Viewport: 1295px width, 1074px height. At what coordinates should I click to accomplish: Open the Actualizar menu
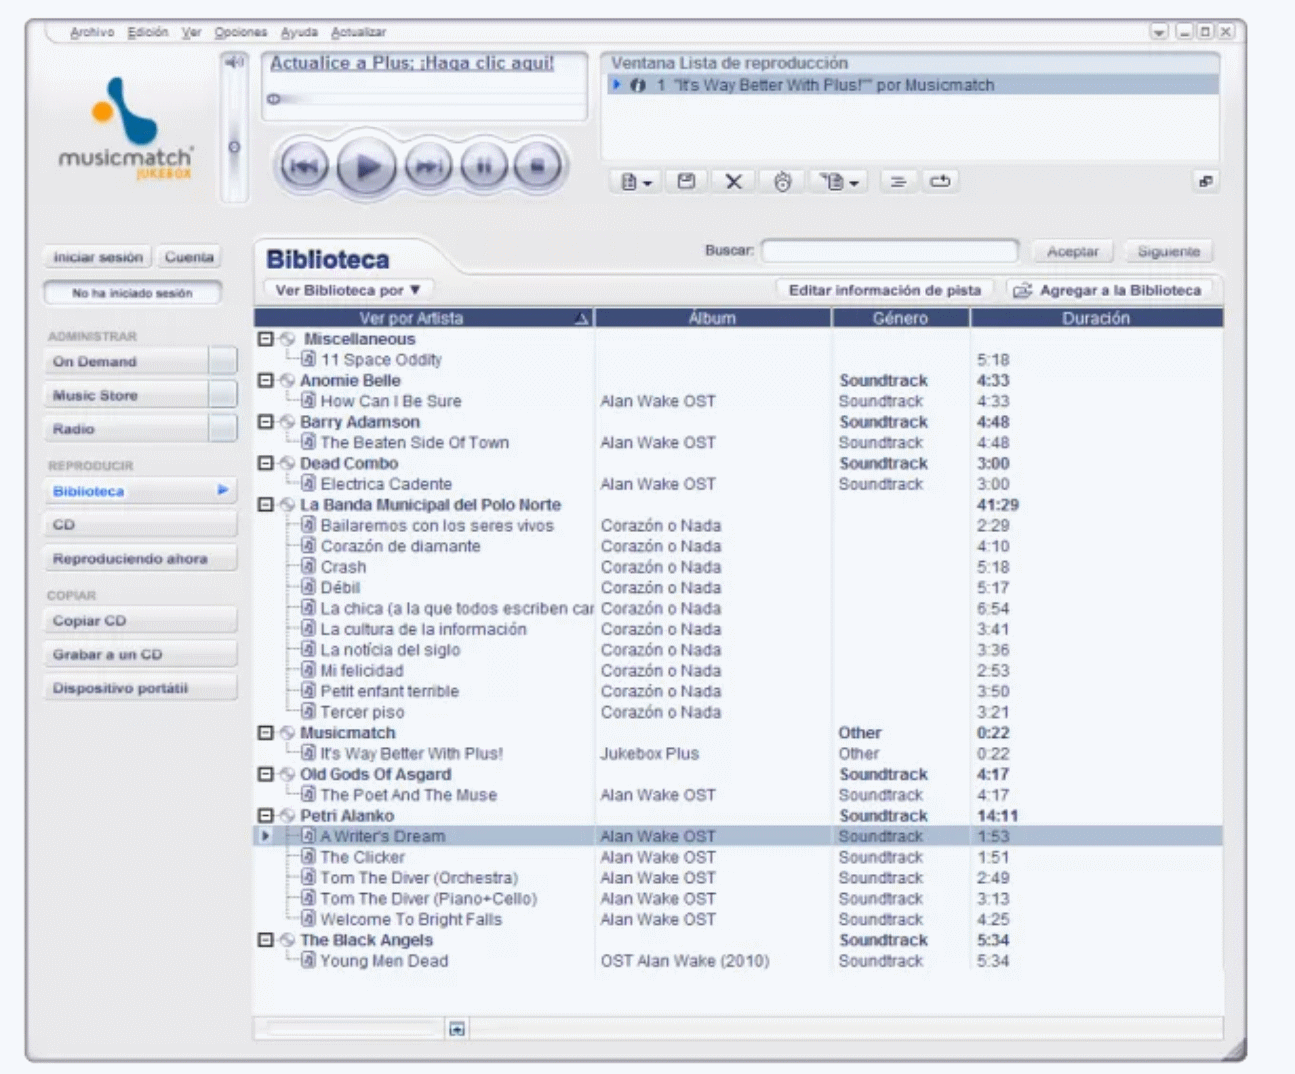[x=358, y=32]
